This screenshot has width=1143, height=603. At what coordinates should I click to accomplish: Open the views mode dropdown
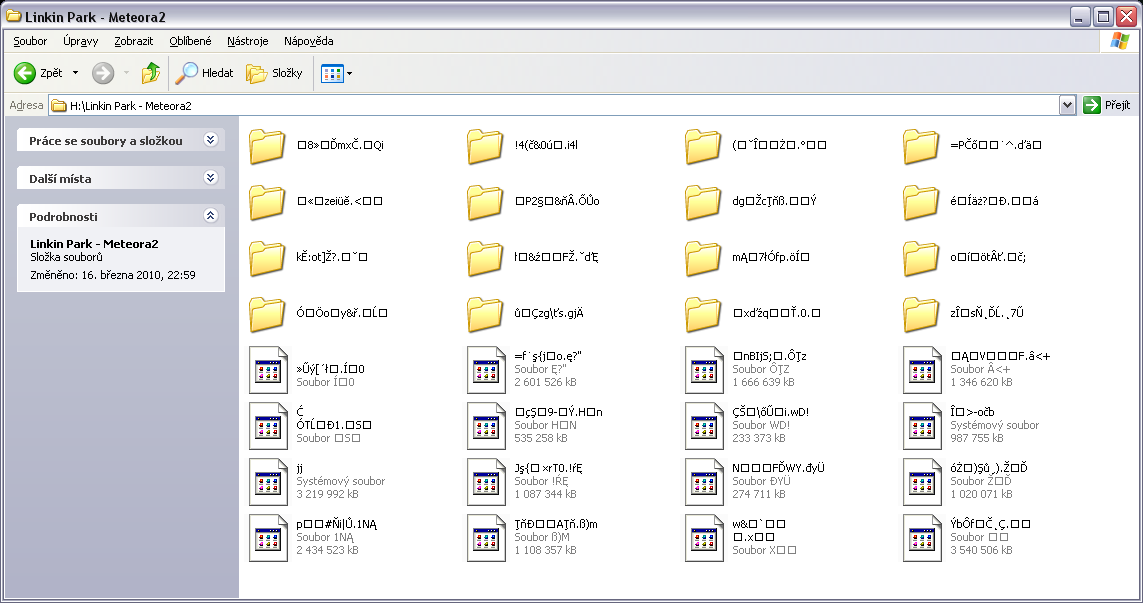pyautogui.click(x=336, y=73)
